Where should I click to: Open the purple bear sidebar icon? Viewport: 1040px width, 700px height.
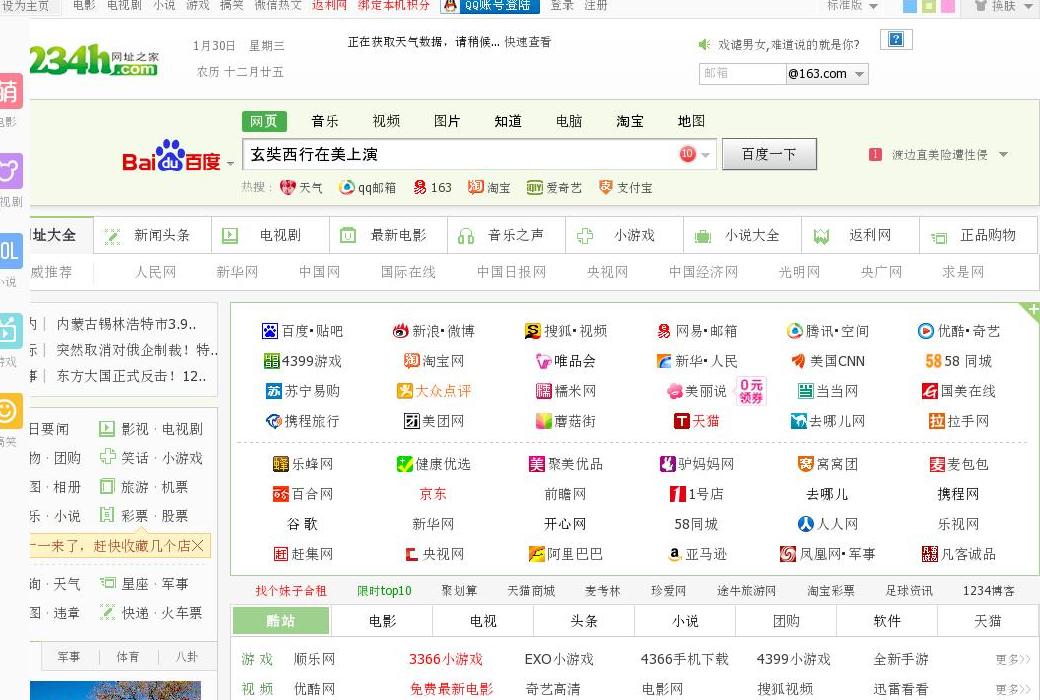(x=11, y=171)
